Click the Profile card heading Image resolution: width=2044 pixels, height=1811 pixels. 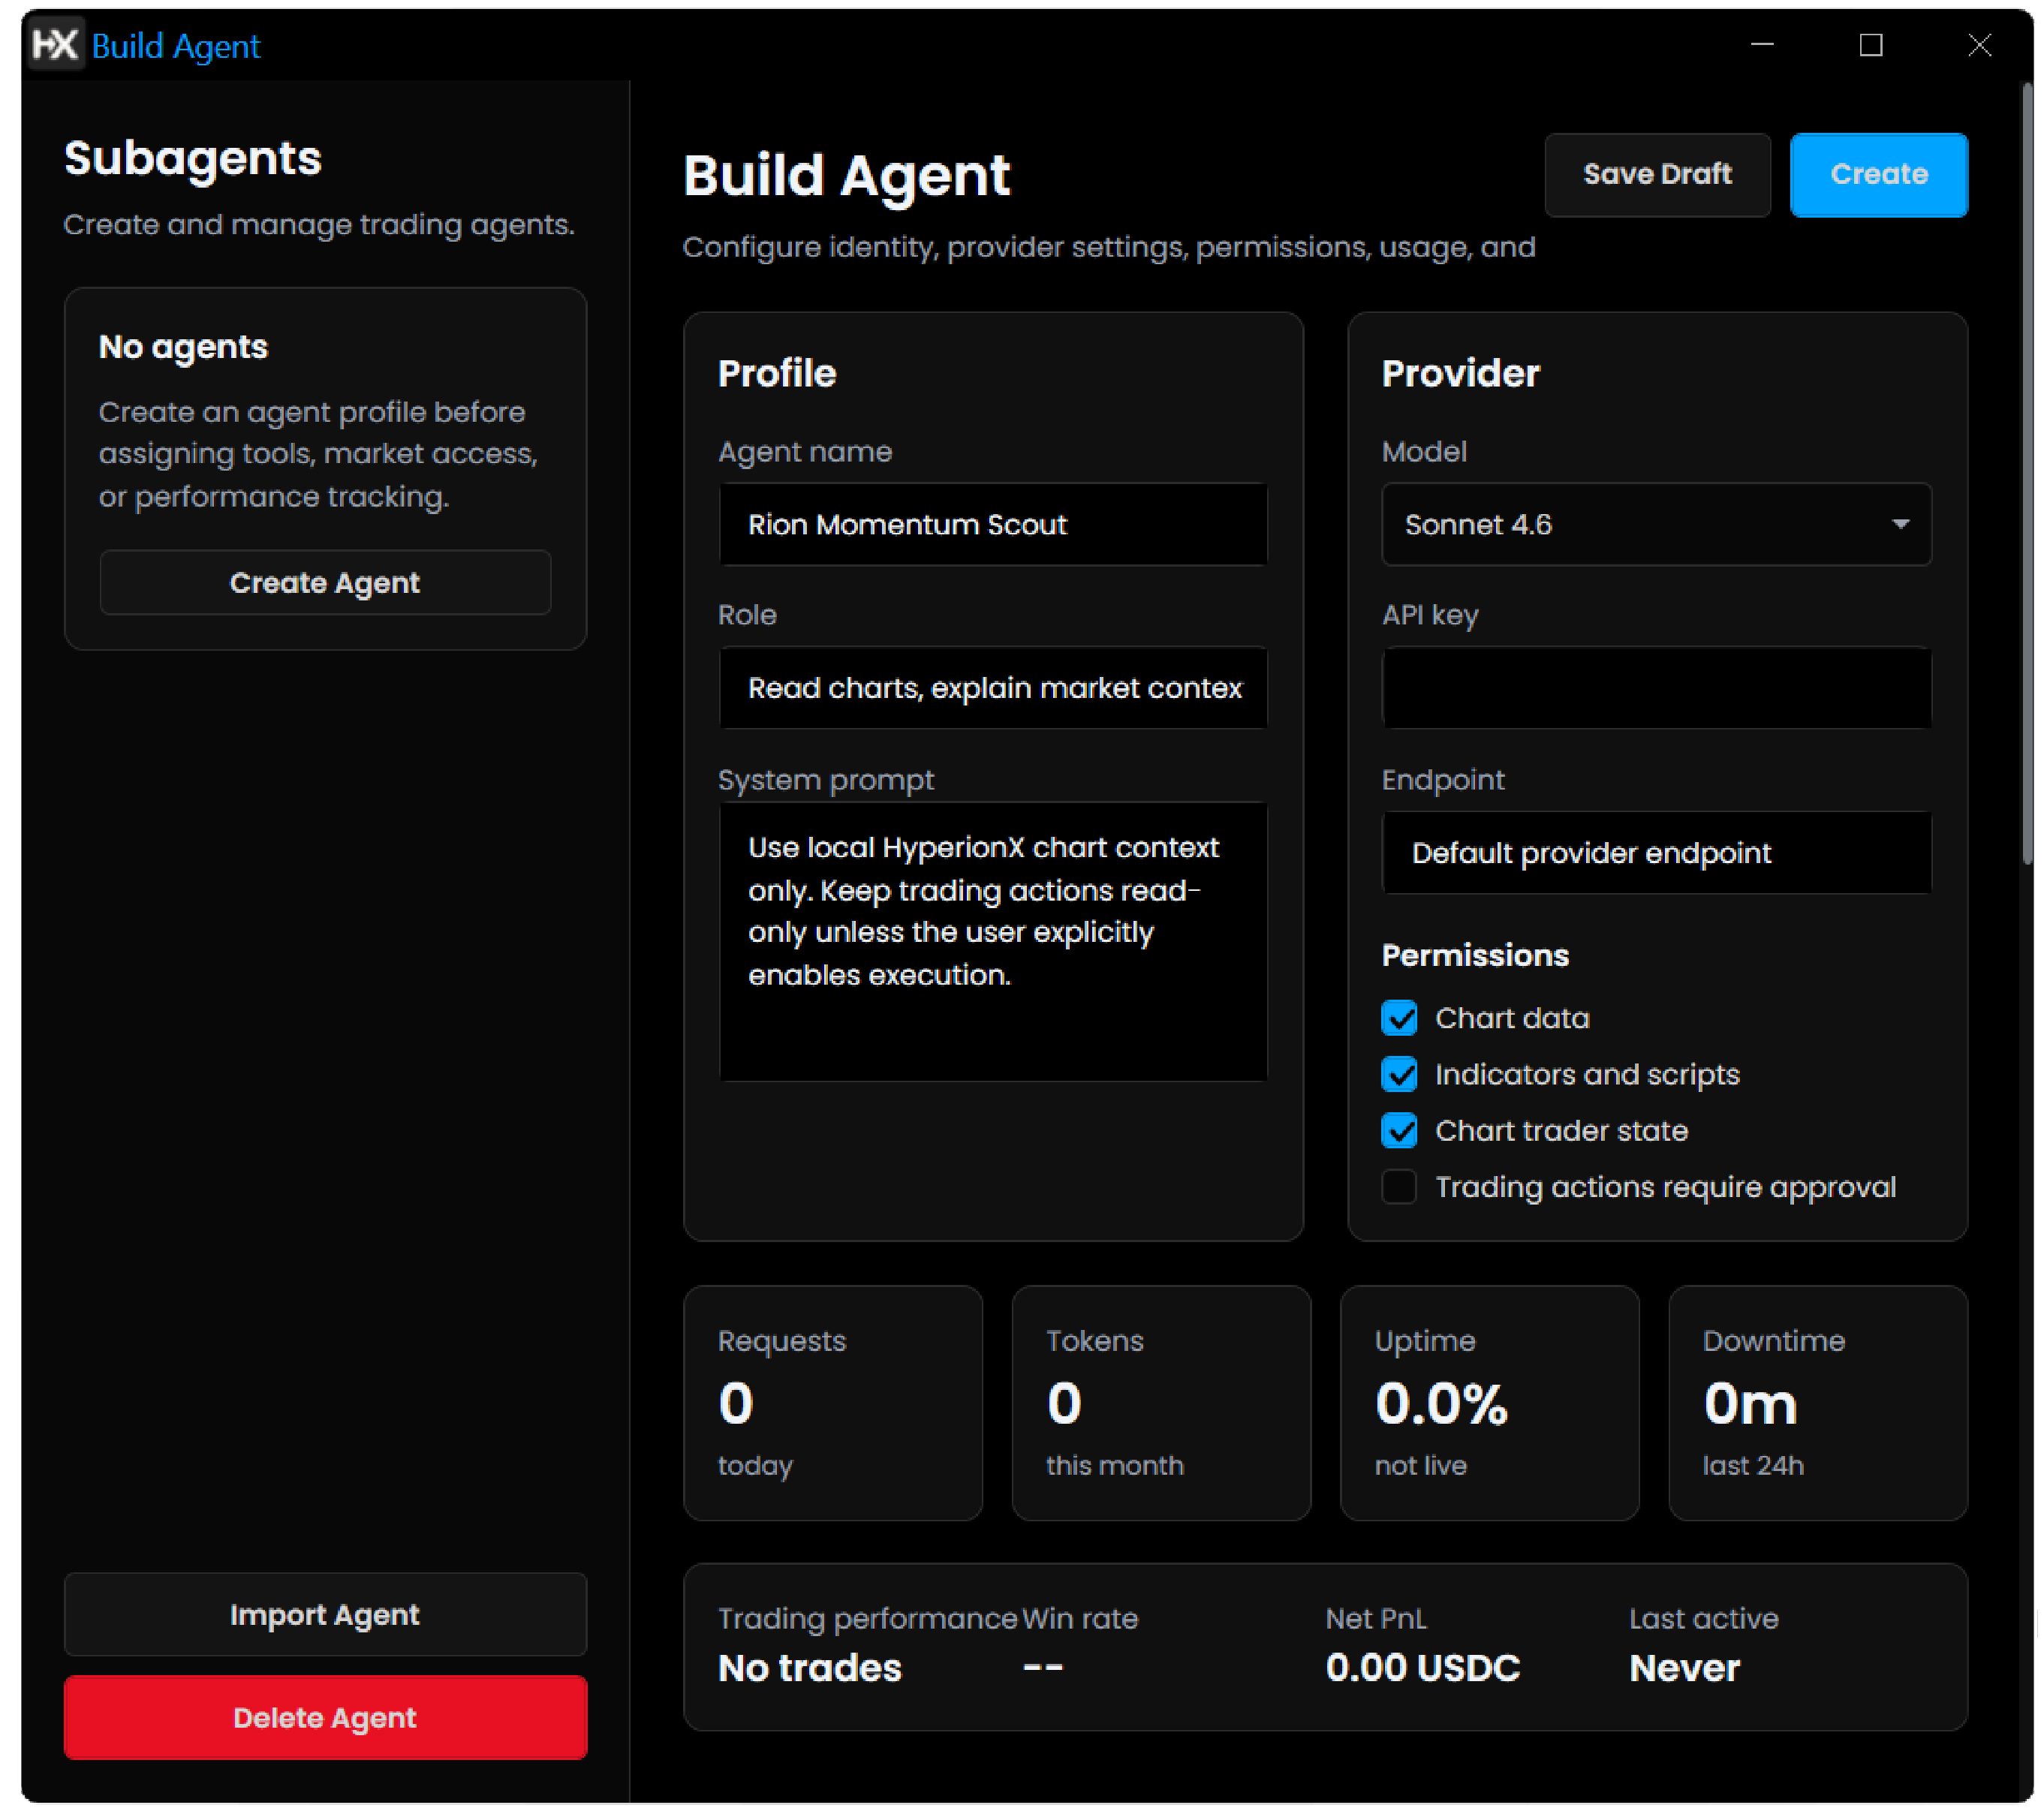777,373
